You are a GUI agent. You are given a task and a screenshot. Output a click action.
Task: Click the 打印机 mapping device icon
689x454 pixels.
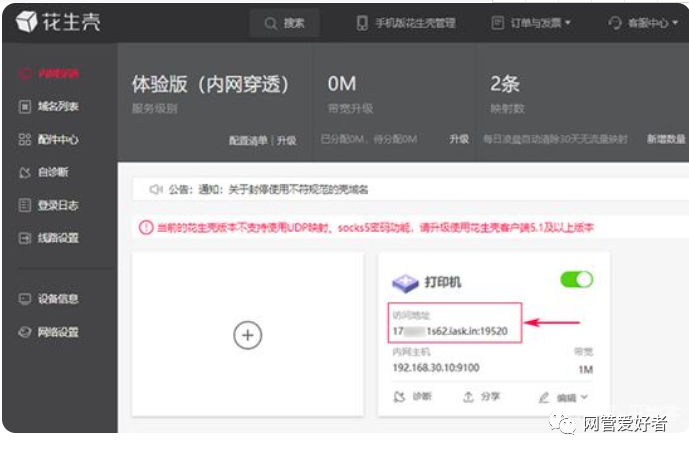click(x=405, y=283)
